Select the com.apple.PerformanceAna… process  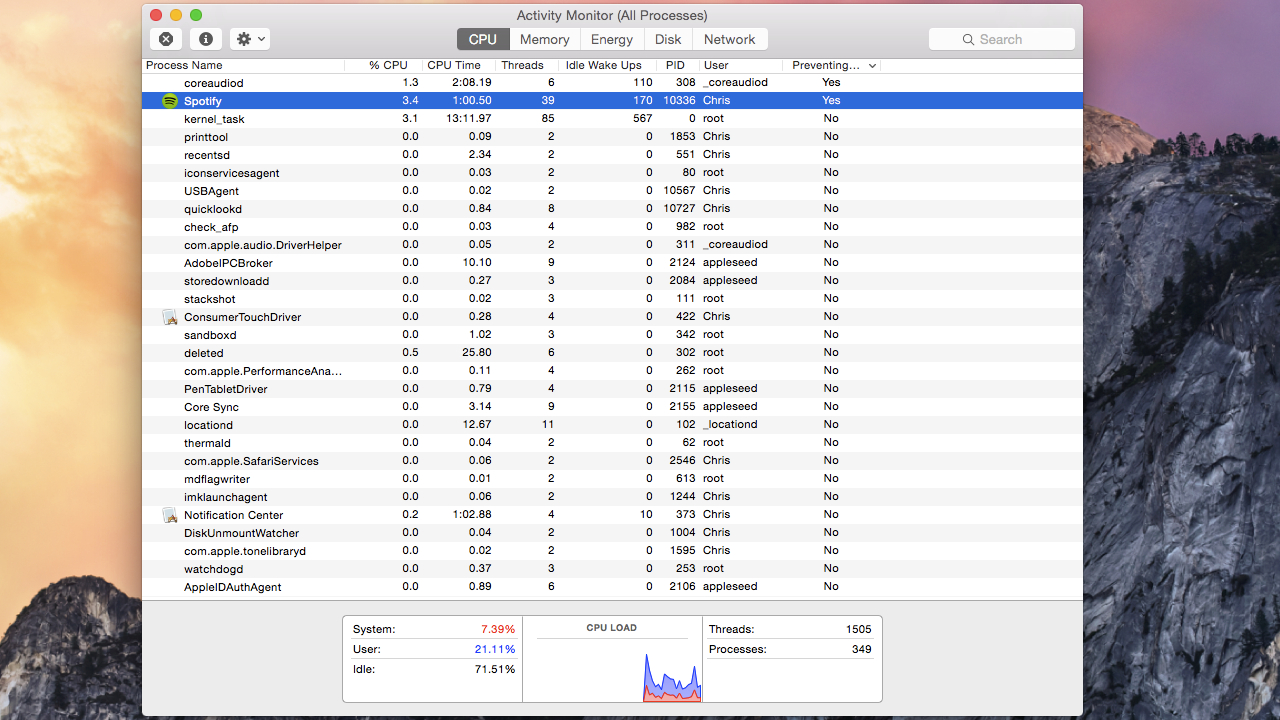(263, 371)
